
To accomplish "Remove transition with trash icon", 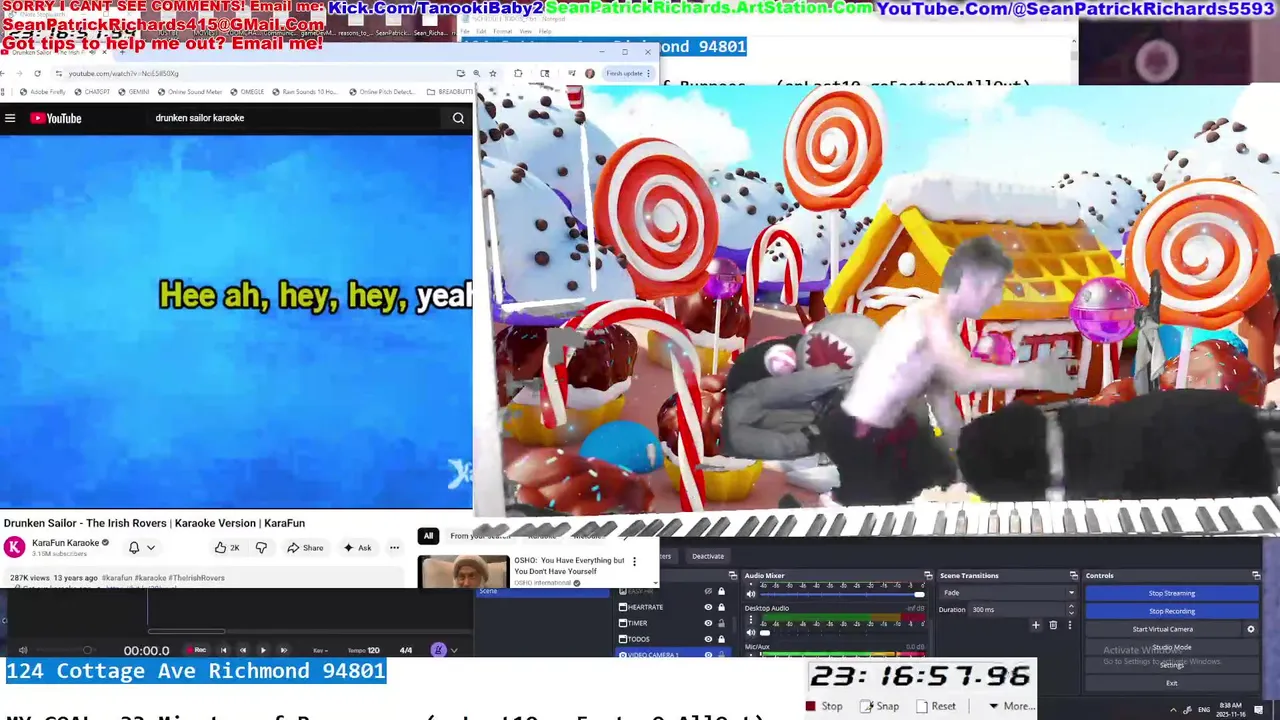I will click(x=1053, y=625).
